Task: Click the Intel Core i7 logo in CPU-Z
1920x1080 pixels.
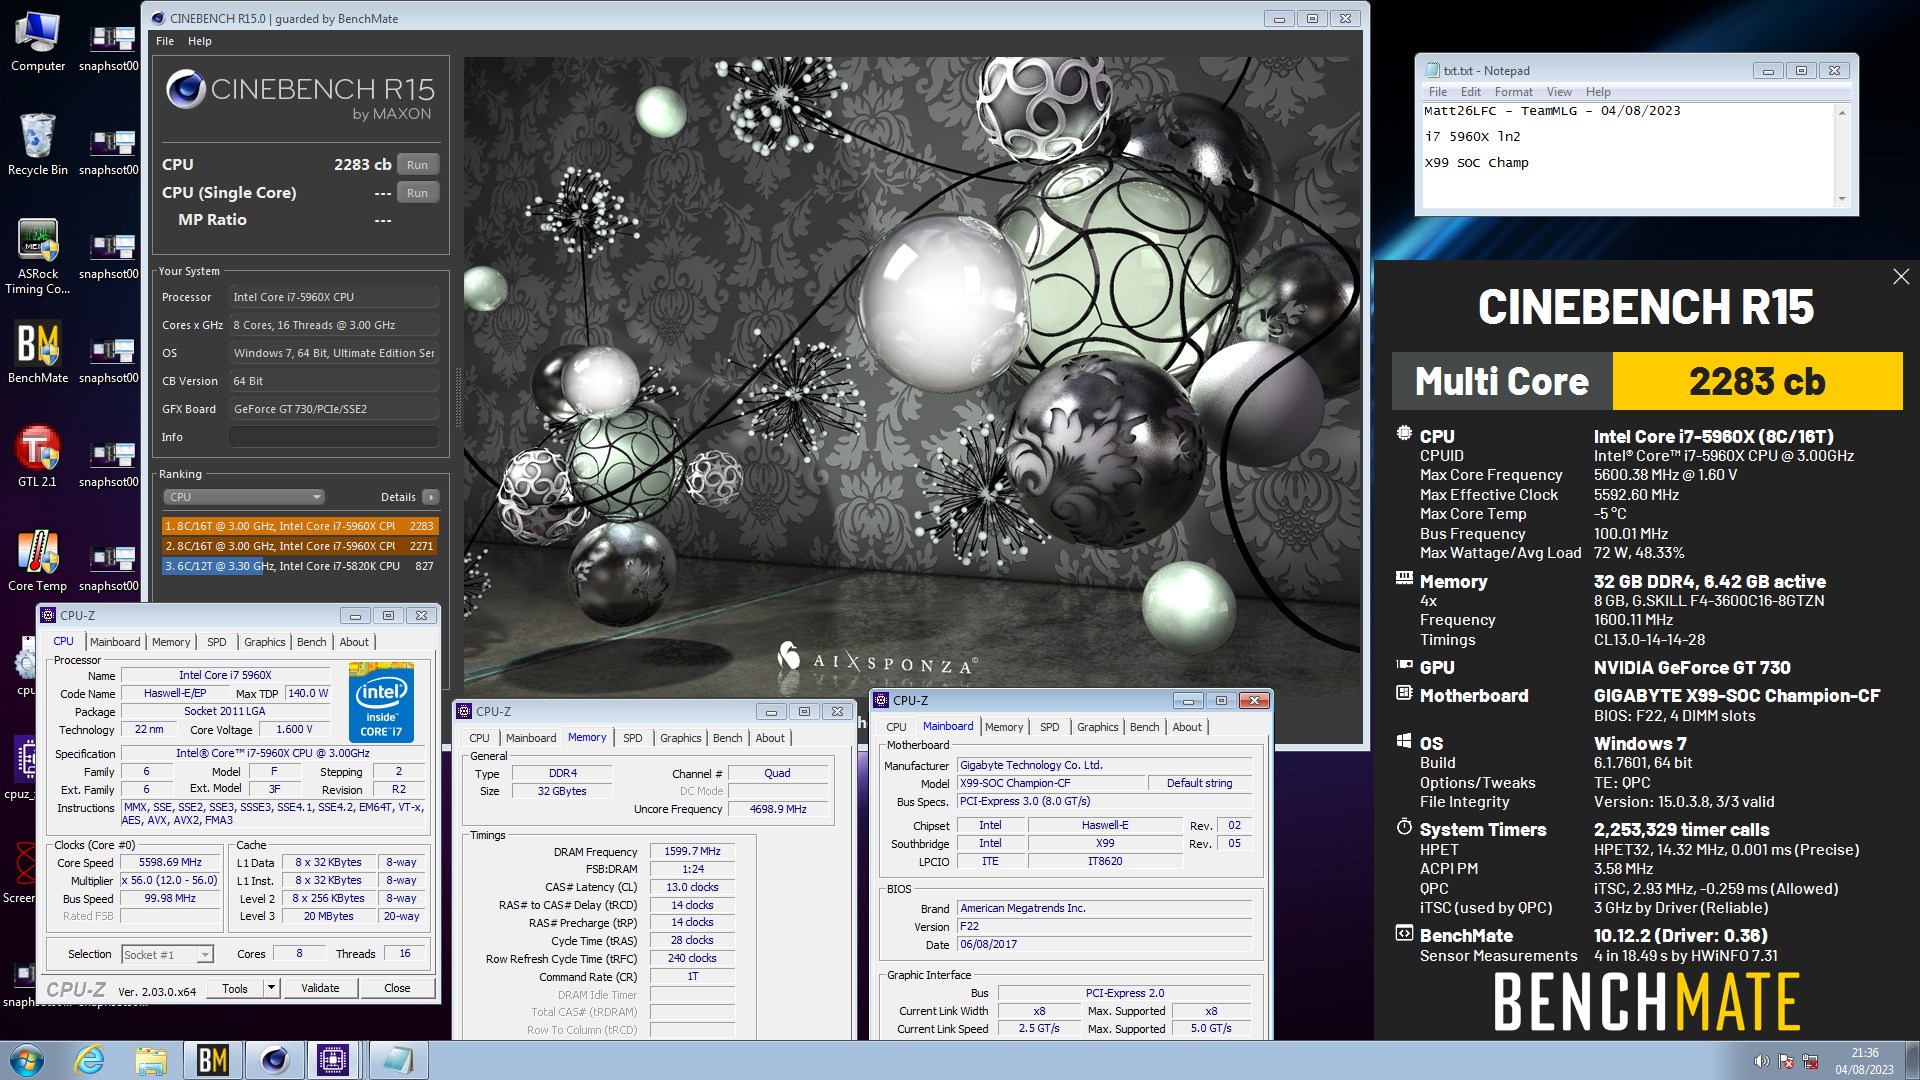Action: 381,700
